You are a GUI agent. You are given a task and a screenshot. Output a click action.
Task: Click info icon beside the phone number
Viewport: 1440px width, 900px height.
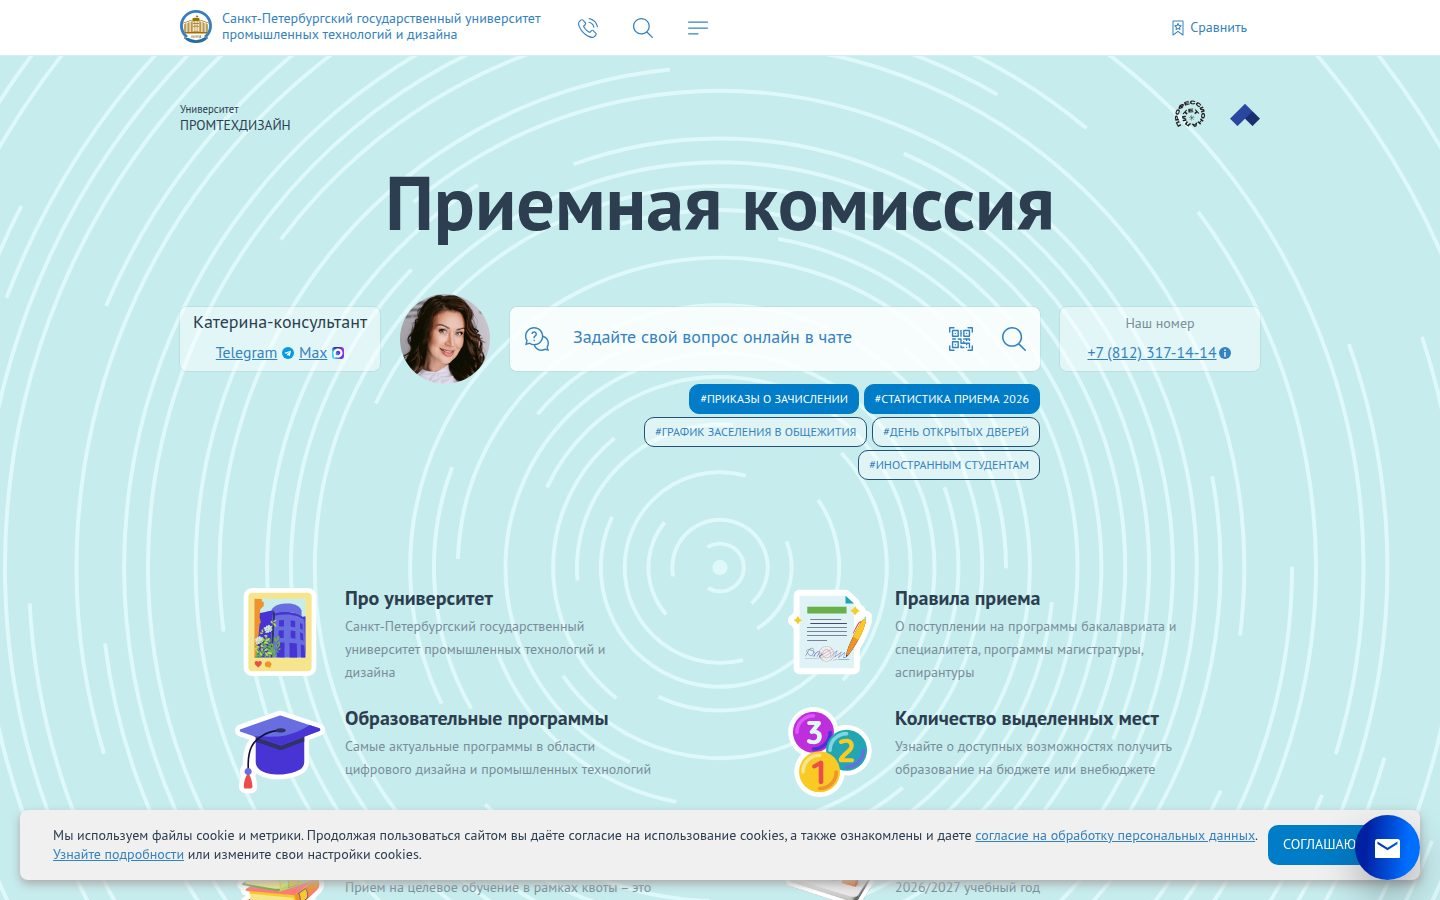pos(1225,353)
